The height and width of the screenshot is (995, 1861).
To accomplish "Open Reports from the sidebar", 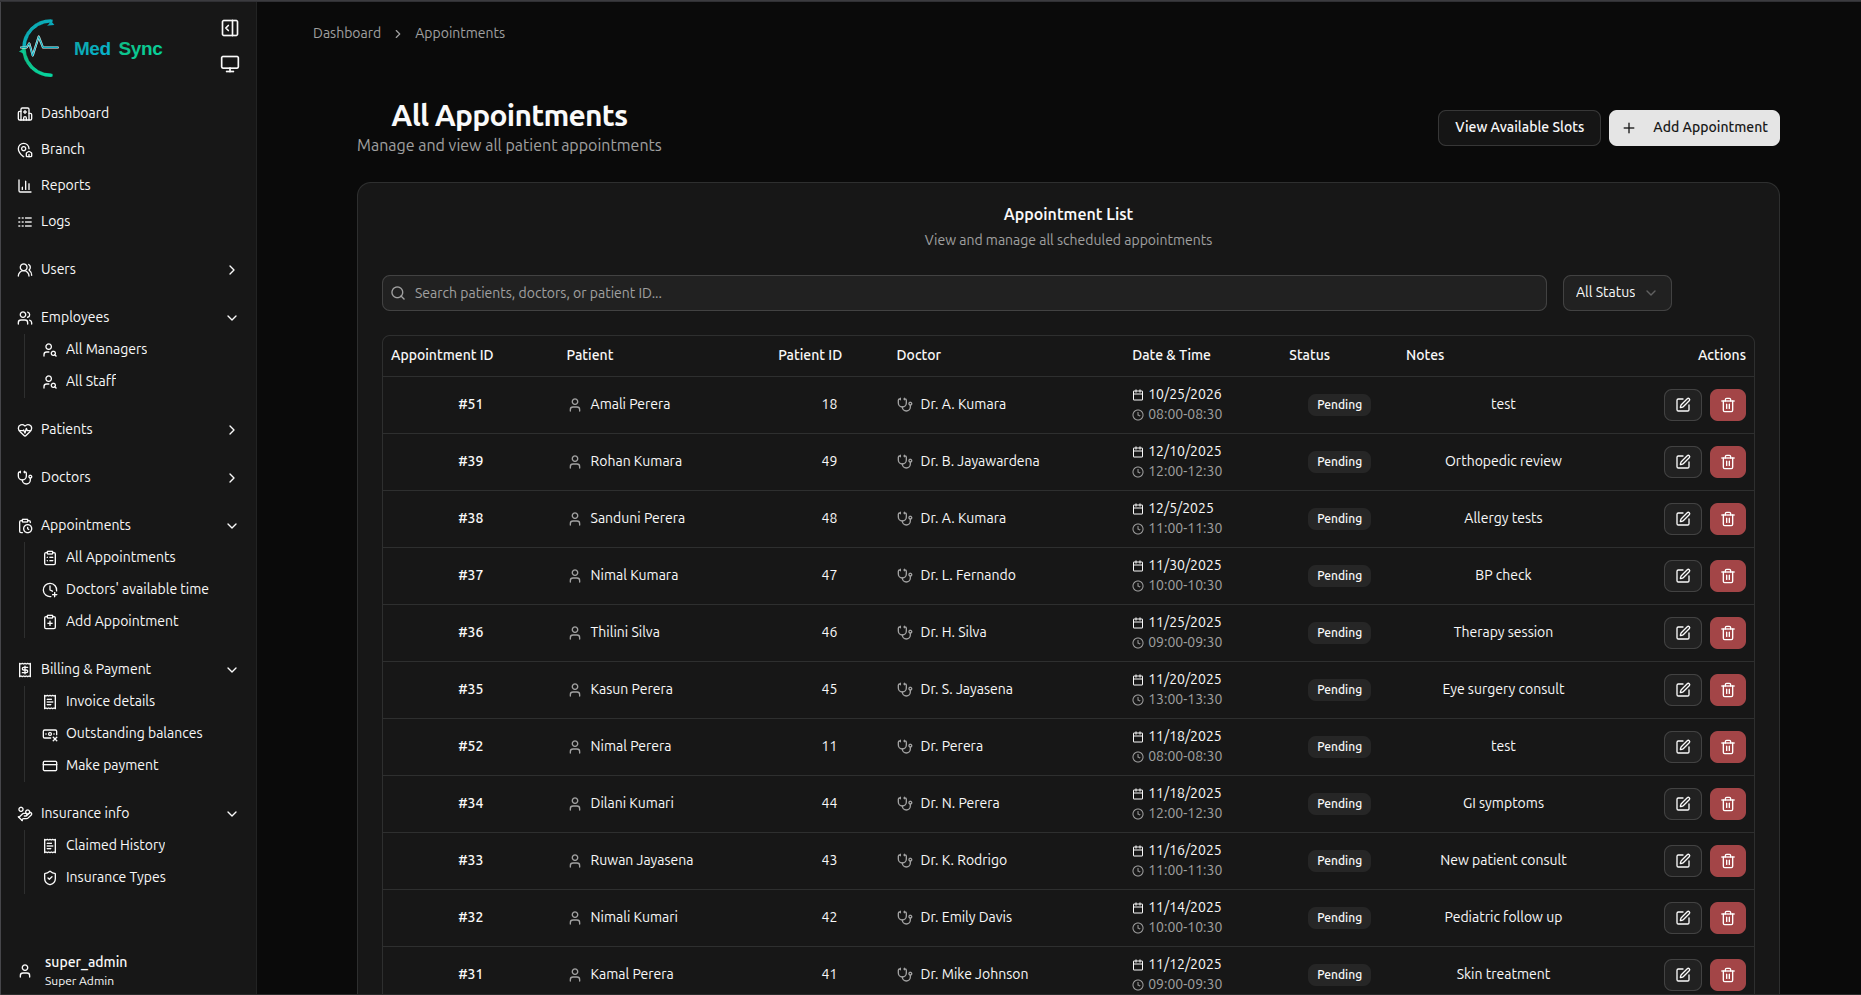I will pyautogui.click(x=65, y=186).
